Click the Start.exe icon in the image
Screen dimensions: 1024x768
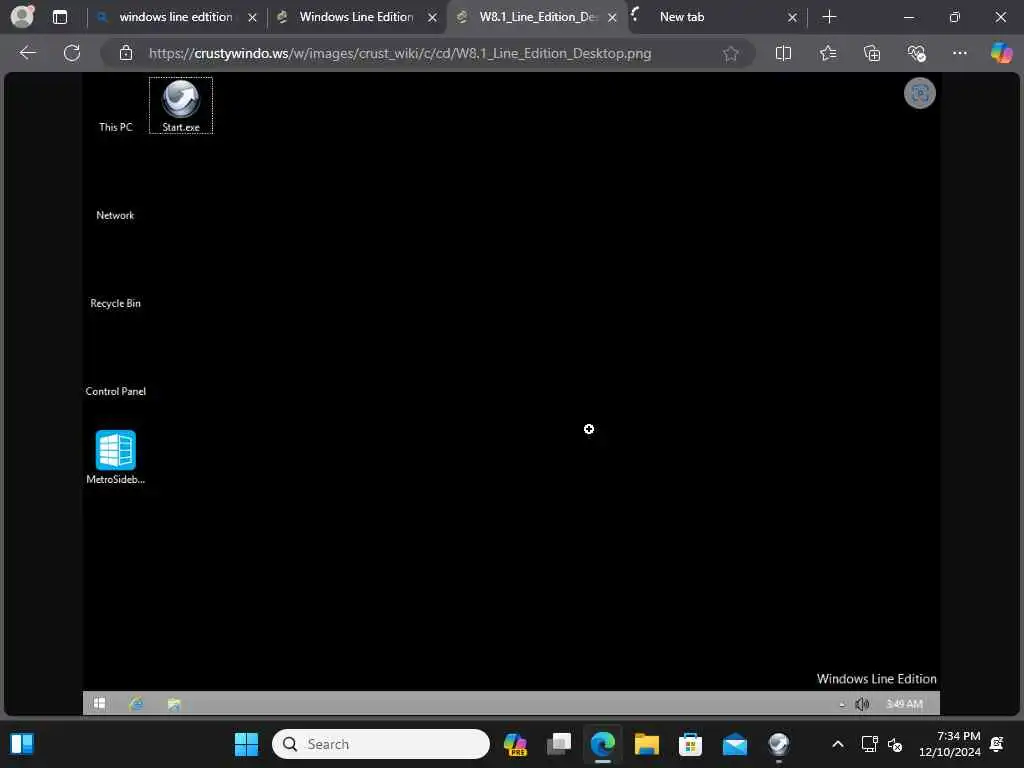pyautogui.click(x=181, y=105)
